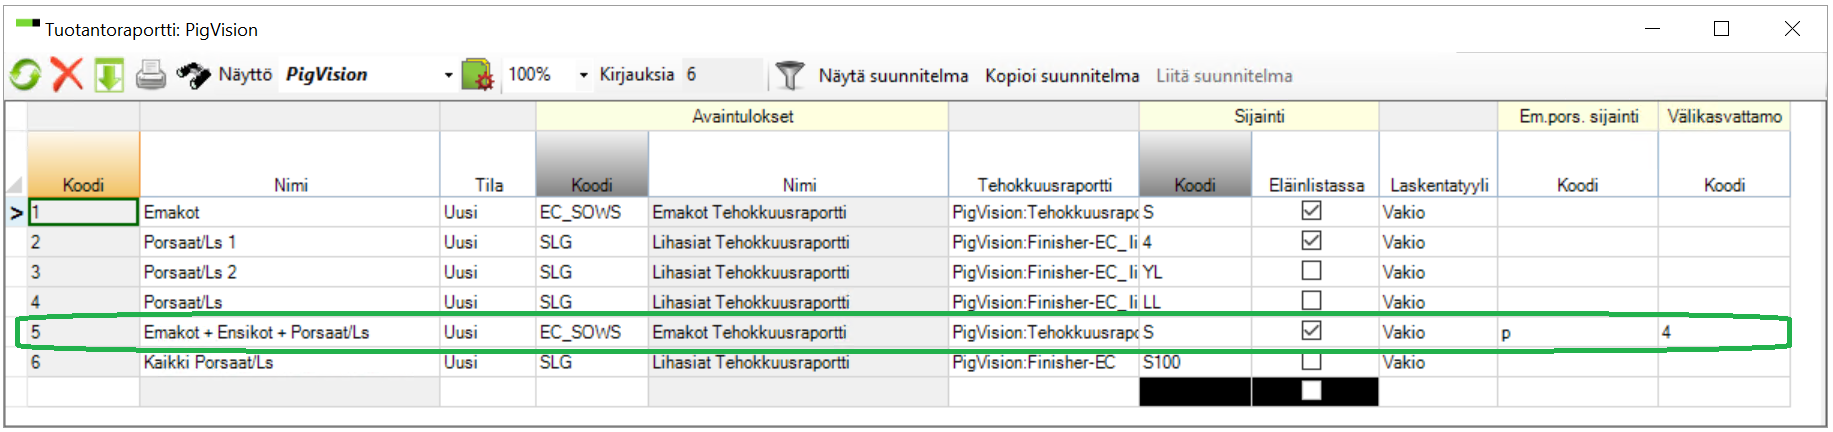This screenshot has height=432, width=1833.
Task: Check Eläinlistassa for Porsaat/Ls 2 row
Action: tap(1311, 271)
